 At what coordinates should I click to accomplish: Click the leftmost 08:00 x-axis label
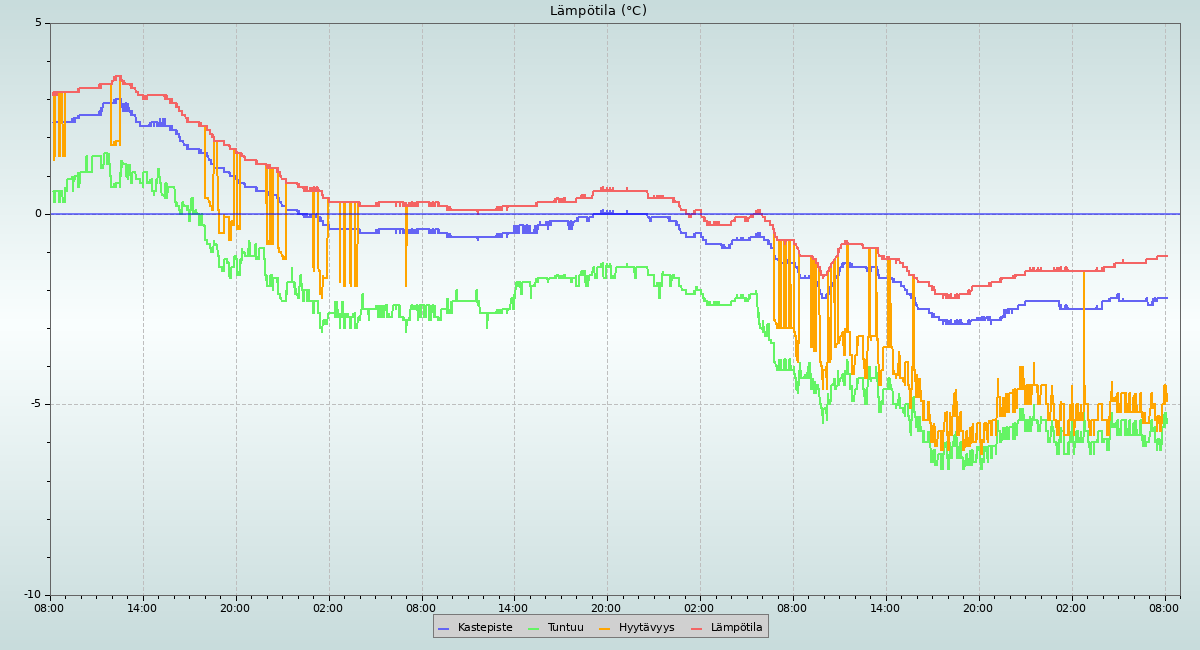pyautogui.click(x=49, y=608)
